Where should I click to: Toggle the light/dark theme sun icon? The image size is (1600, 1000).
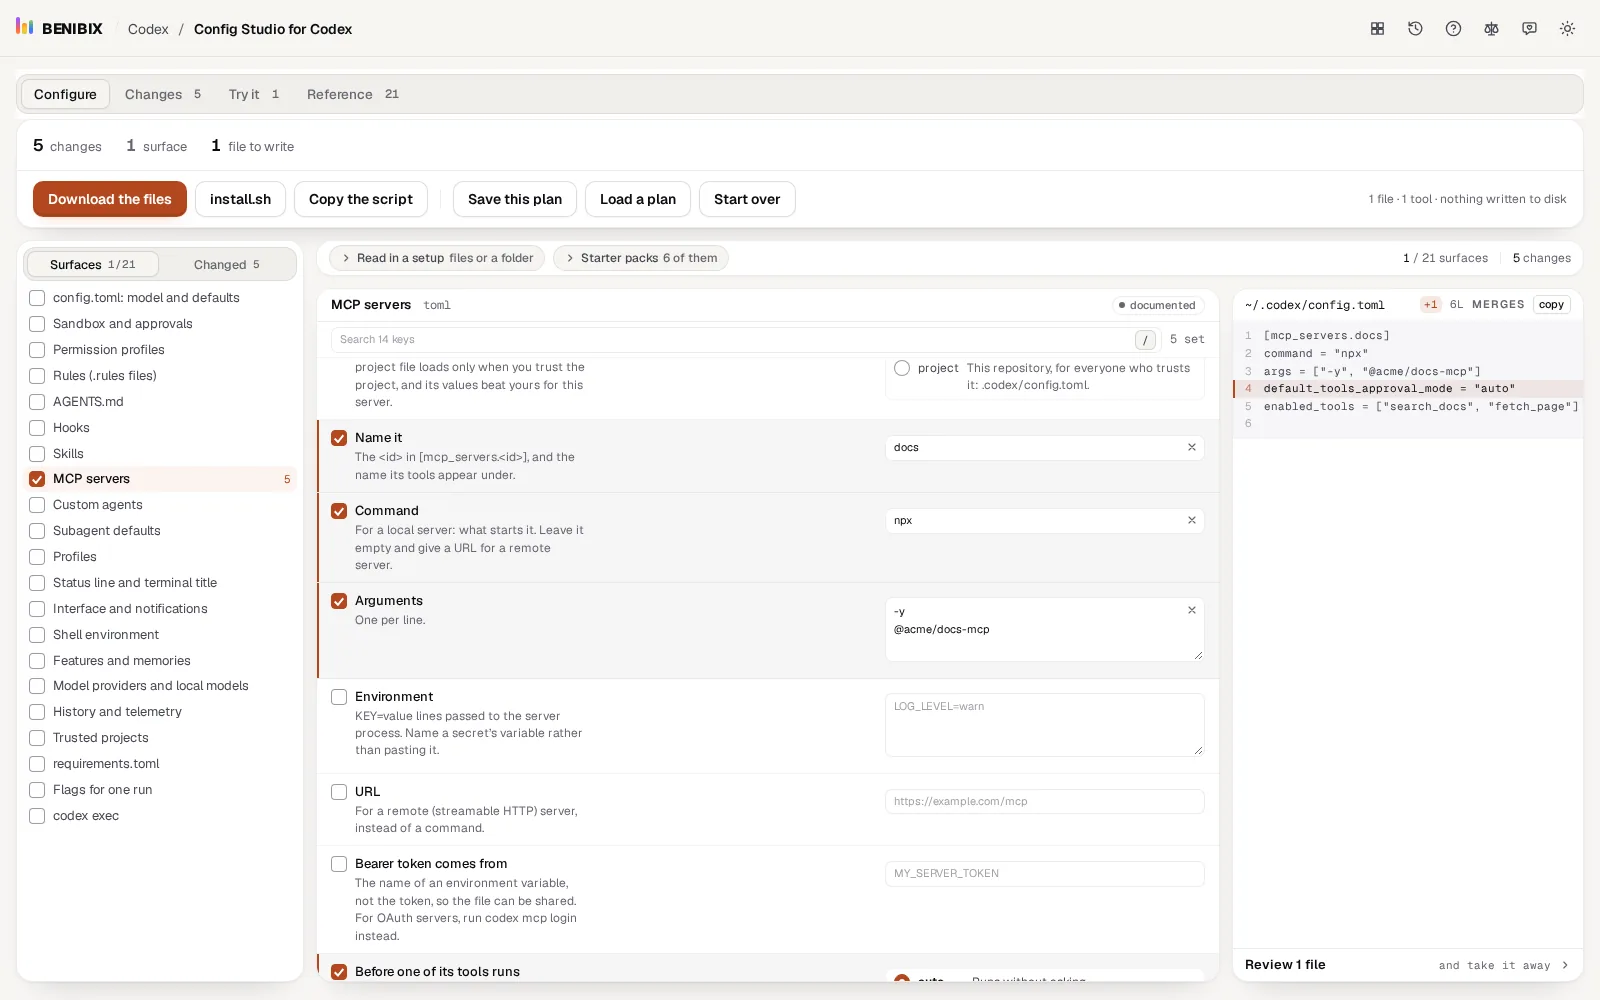[1567, 29]
